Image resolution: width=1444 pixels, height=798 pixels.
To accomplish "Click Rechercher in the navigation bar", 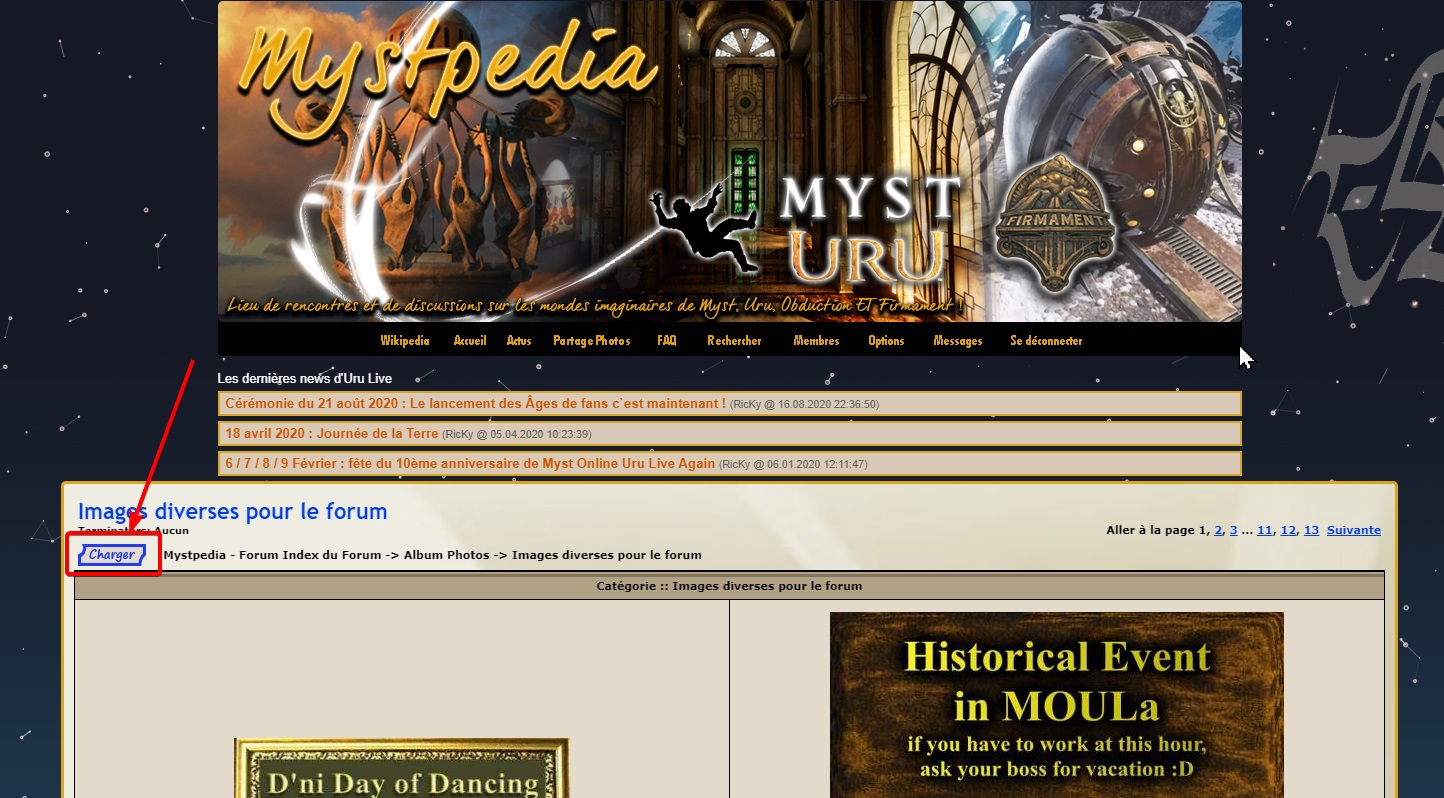I will (734, 341).
